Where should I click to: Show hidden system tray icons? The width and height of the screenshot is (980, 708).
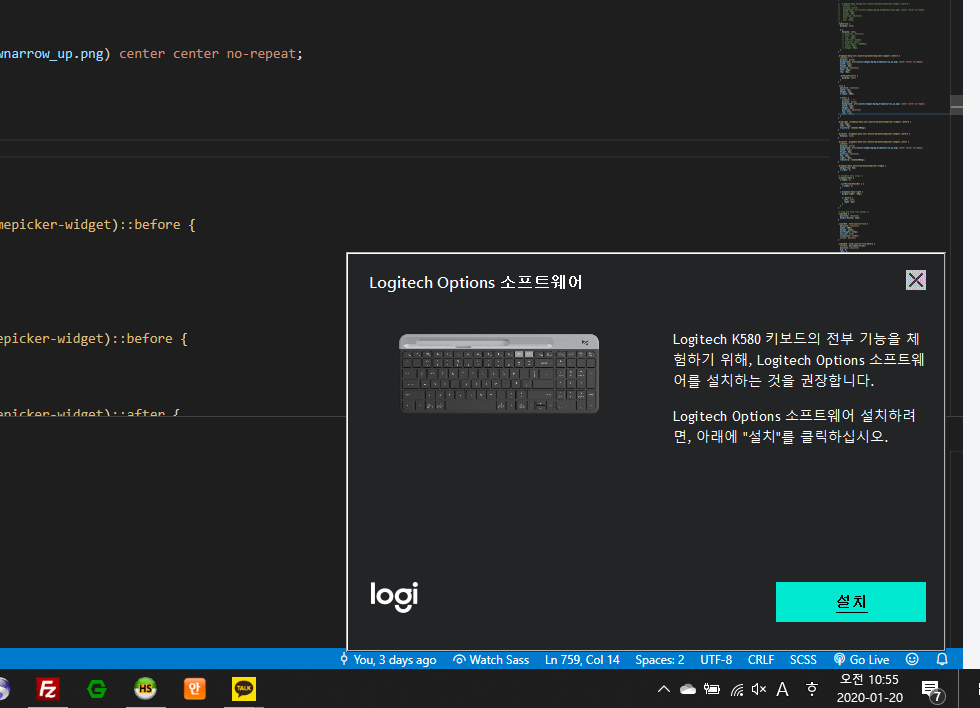(664, 689)
